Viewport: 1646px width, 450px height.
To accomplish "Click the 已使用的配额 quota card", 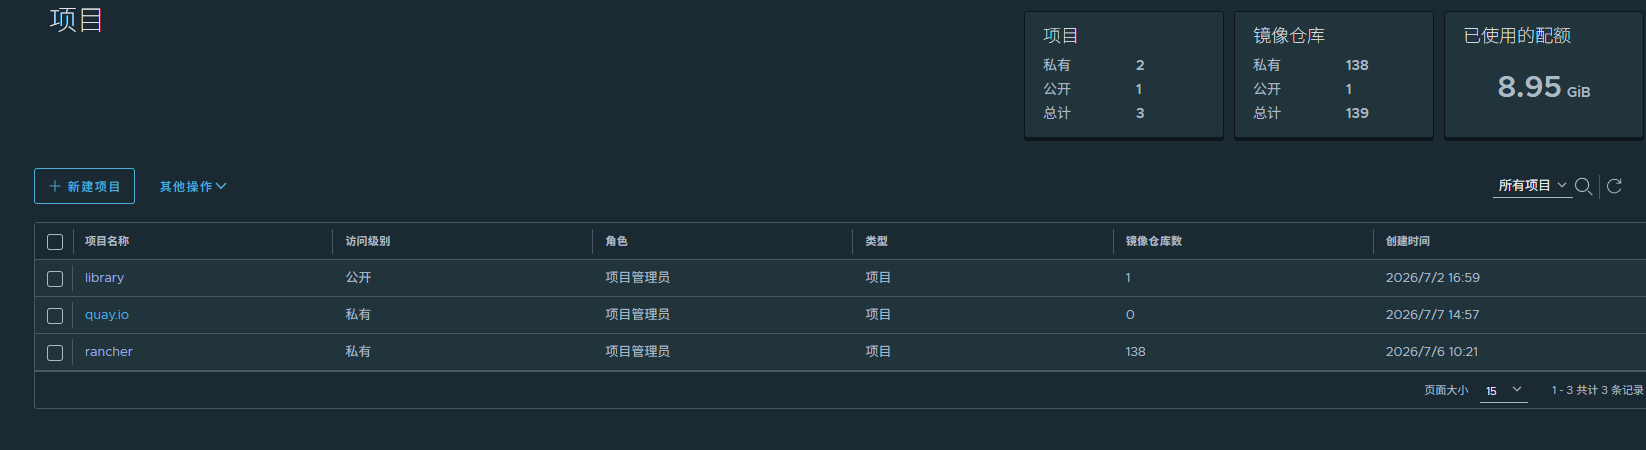I will (1544, 75).
